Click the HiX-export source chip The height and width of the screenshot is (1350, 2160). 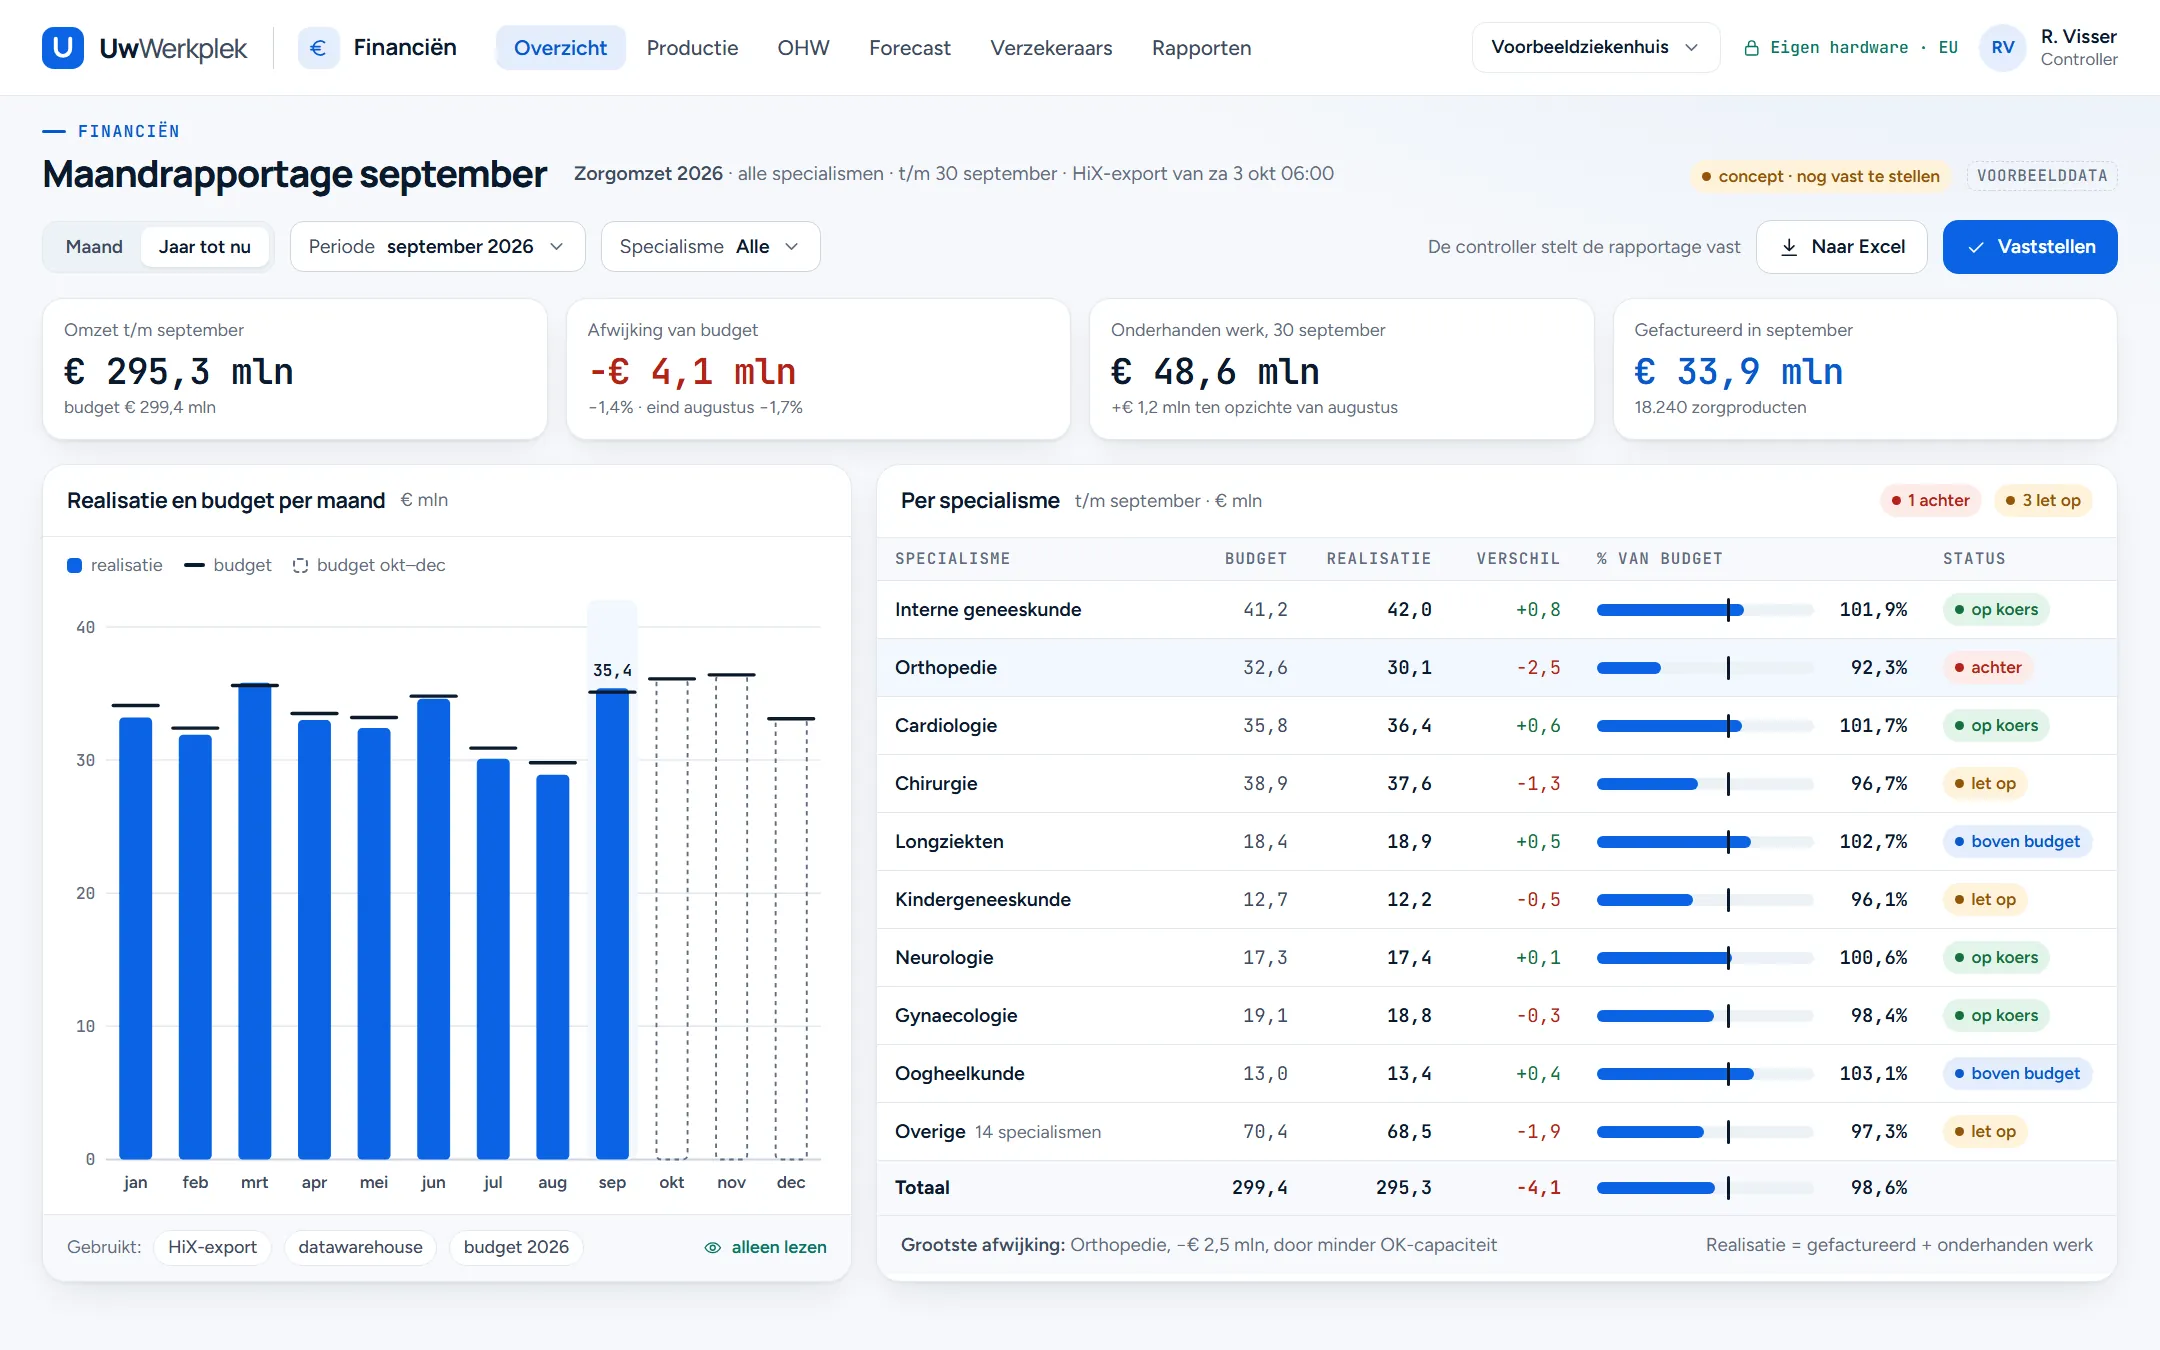212,1247
